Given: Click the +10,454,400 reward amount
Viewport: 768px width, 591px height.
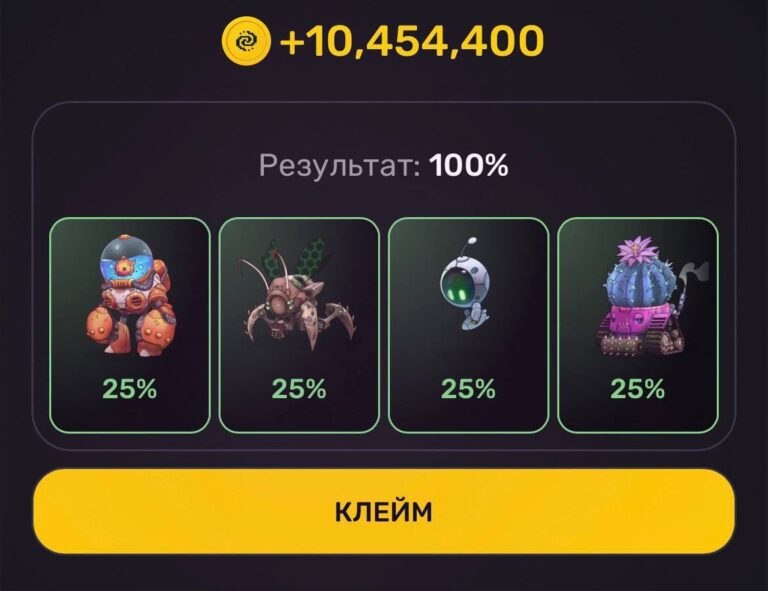Looking at the screenshot, I should pos(411,40).
